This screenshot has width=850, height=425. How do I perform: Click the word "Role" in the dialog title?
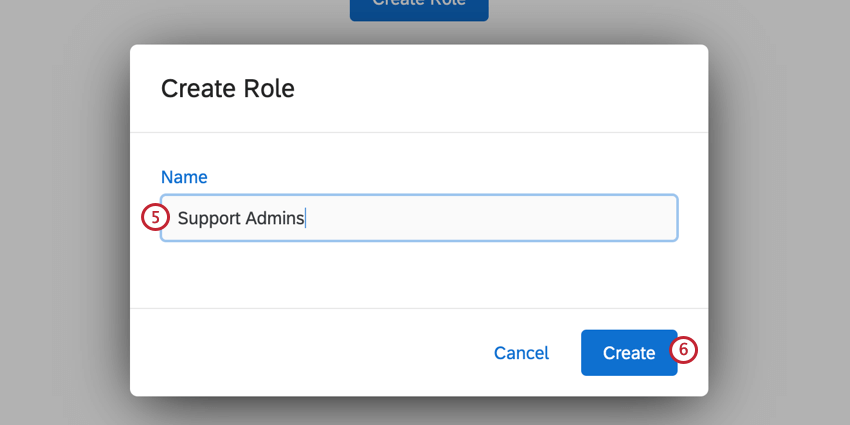pyautogui.click(x=270, y=88)
